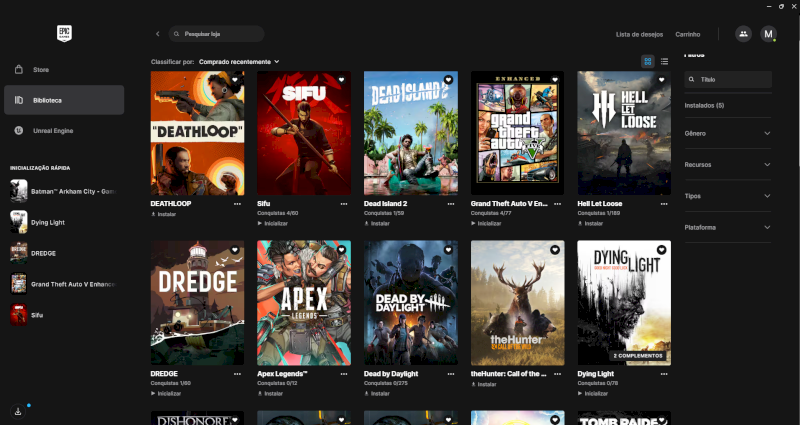Click the back navigation arrow
800x425 pixels.
157,34
